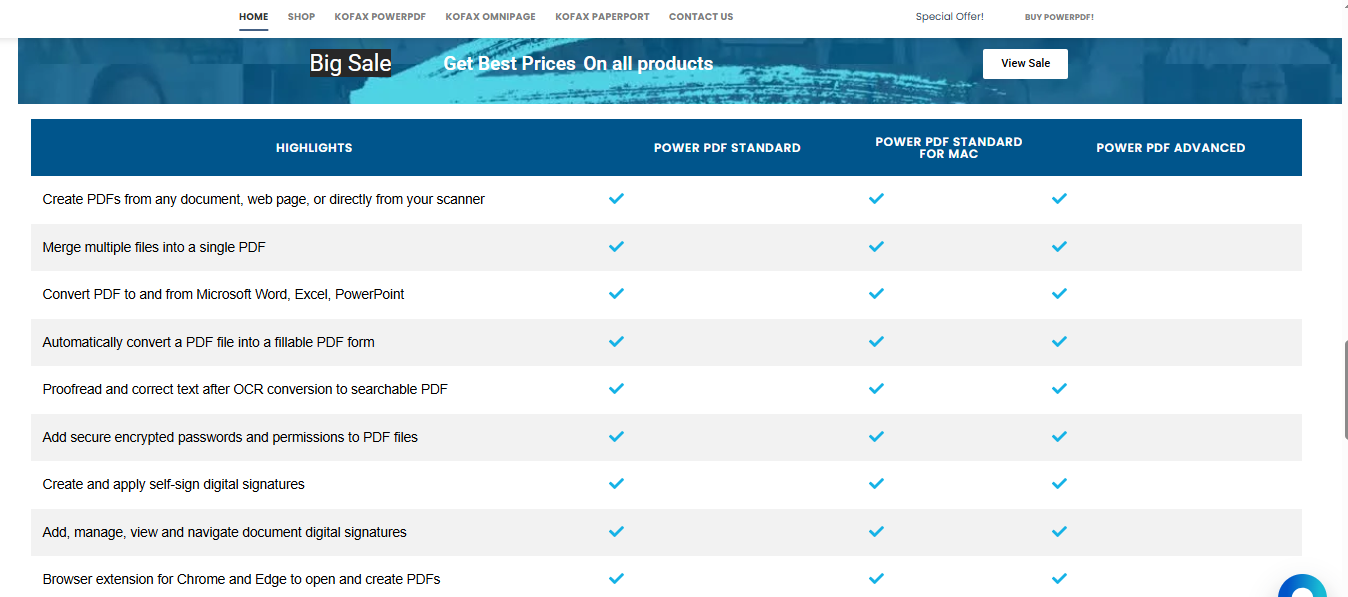The width and height of the screenshot is (1348, 597).
Task: Click Advanced checkmark in Proofread OCR row
Action: click(x=1060, y=389)
